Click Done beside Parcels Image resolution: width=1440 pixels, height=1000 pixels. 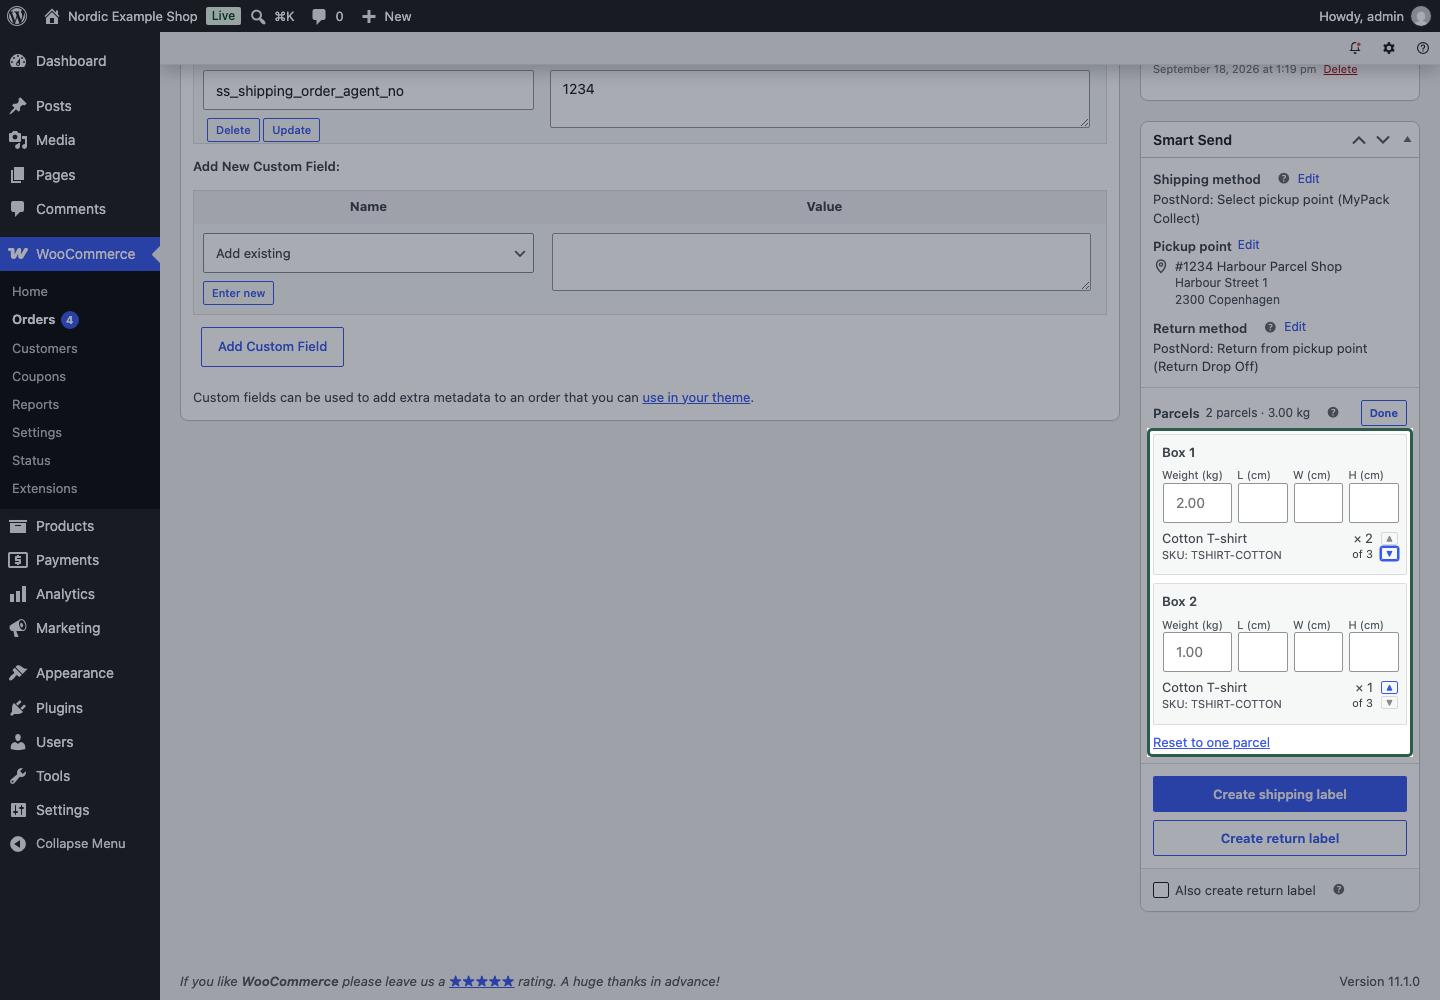click(1384, 413)
